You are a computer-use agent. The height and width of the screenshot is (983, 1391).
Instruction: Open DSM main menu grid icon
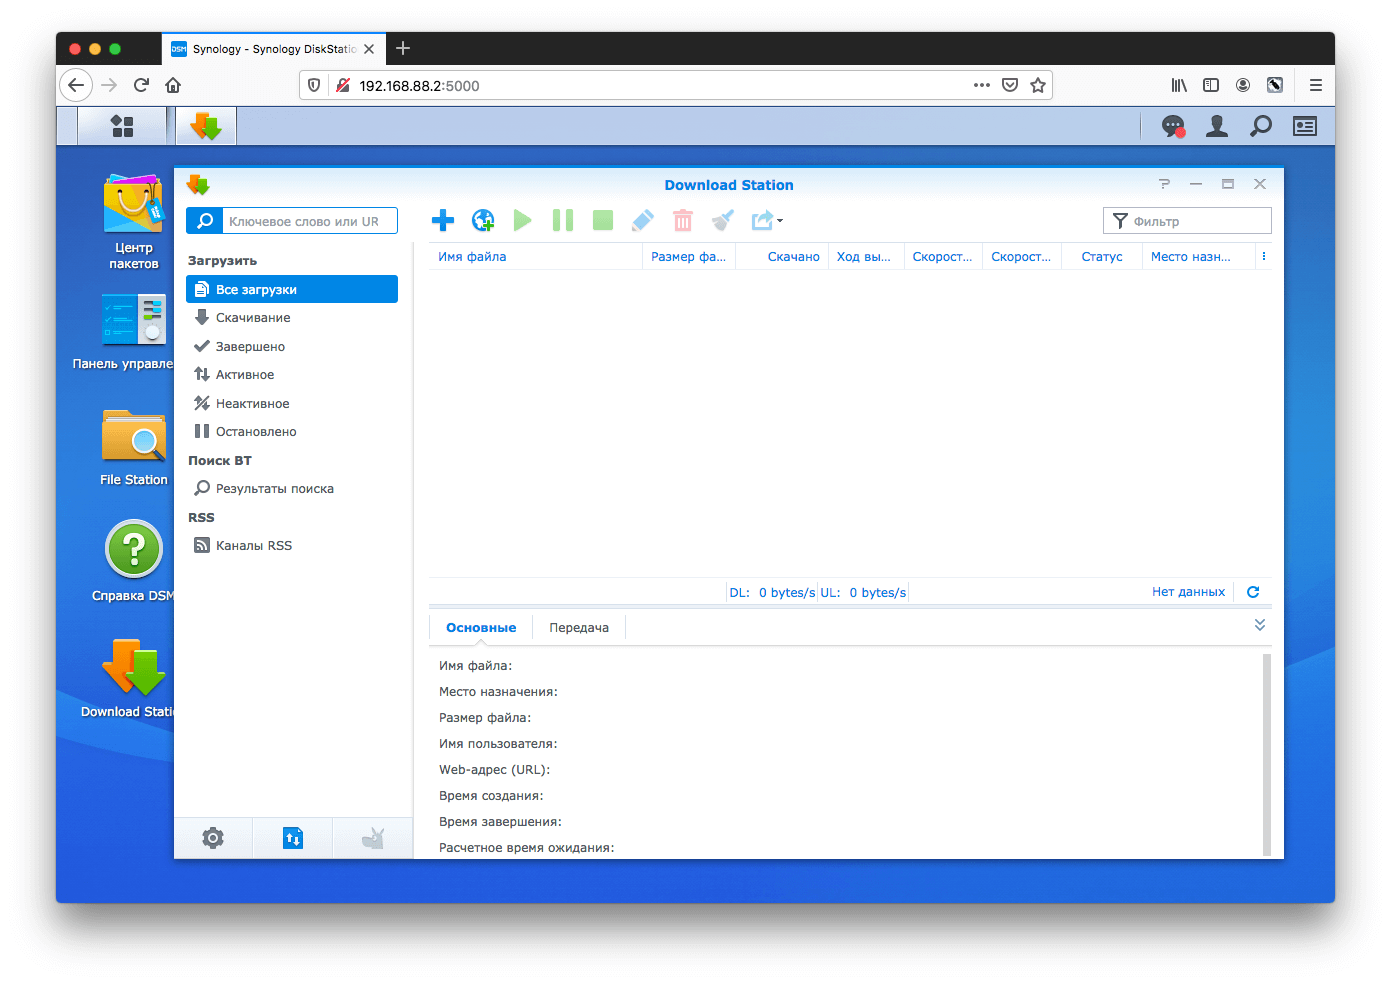pyautogui.click(x=122, y=126)
